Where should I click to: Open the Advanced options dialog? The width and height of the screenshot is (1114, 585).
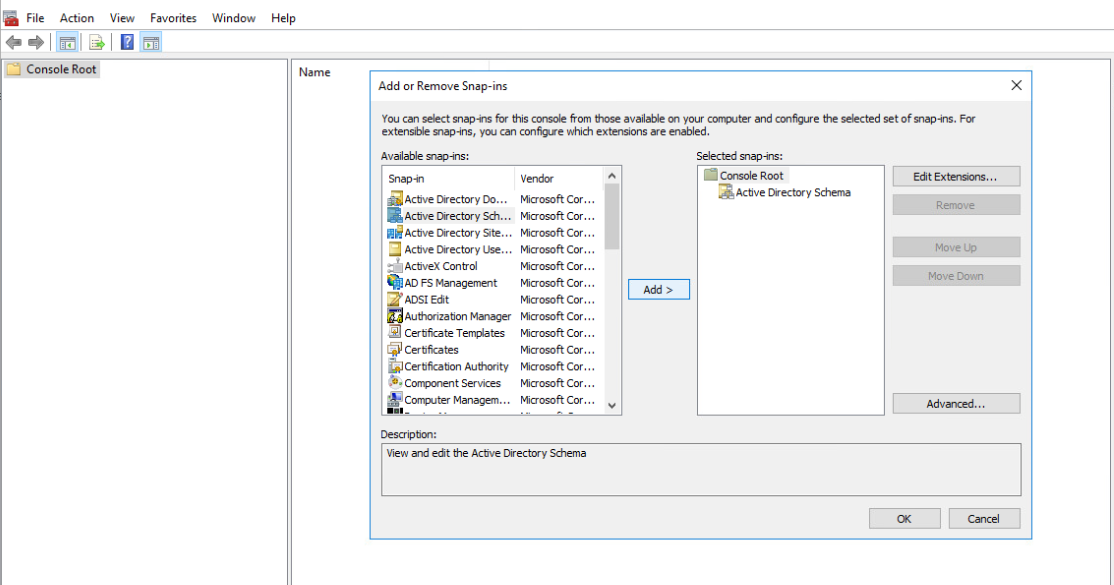click(956, 403)
